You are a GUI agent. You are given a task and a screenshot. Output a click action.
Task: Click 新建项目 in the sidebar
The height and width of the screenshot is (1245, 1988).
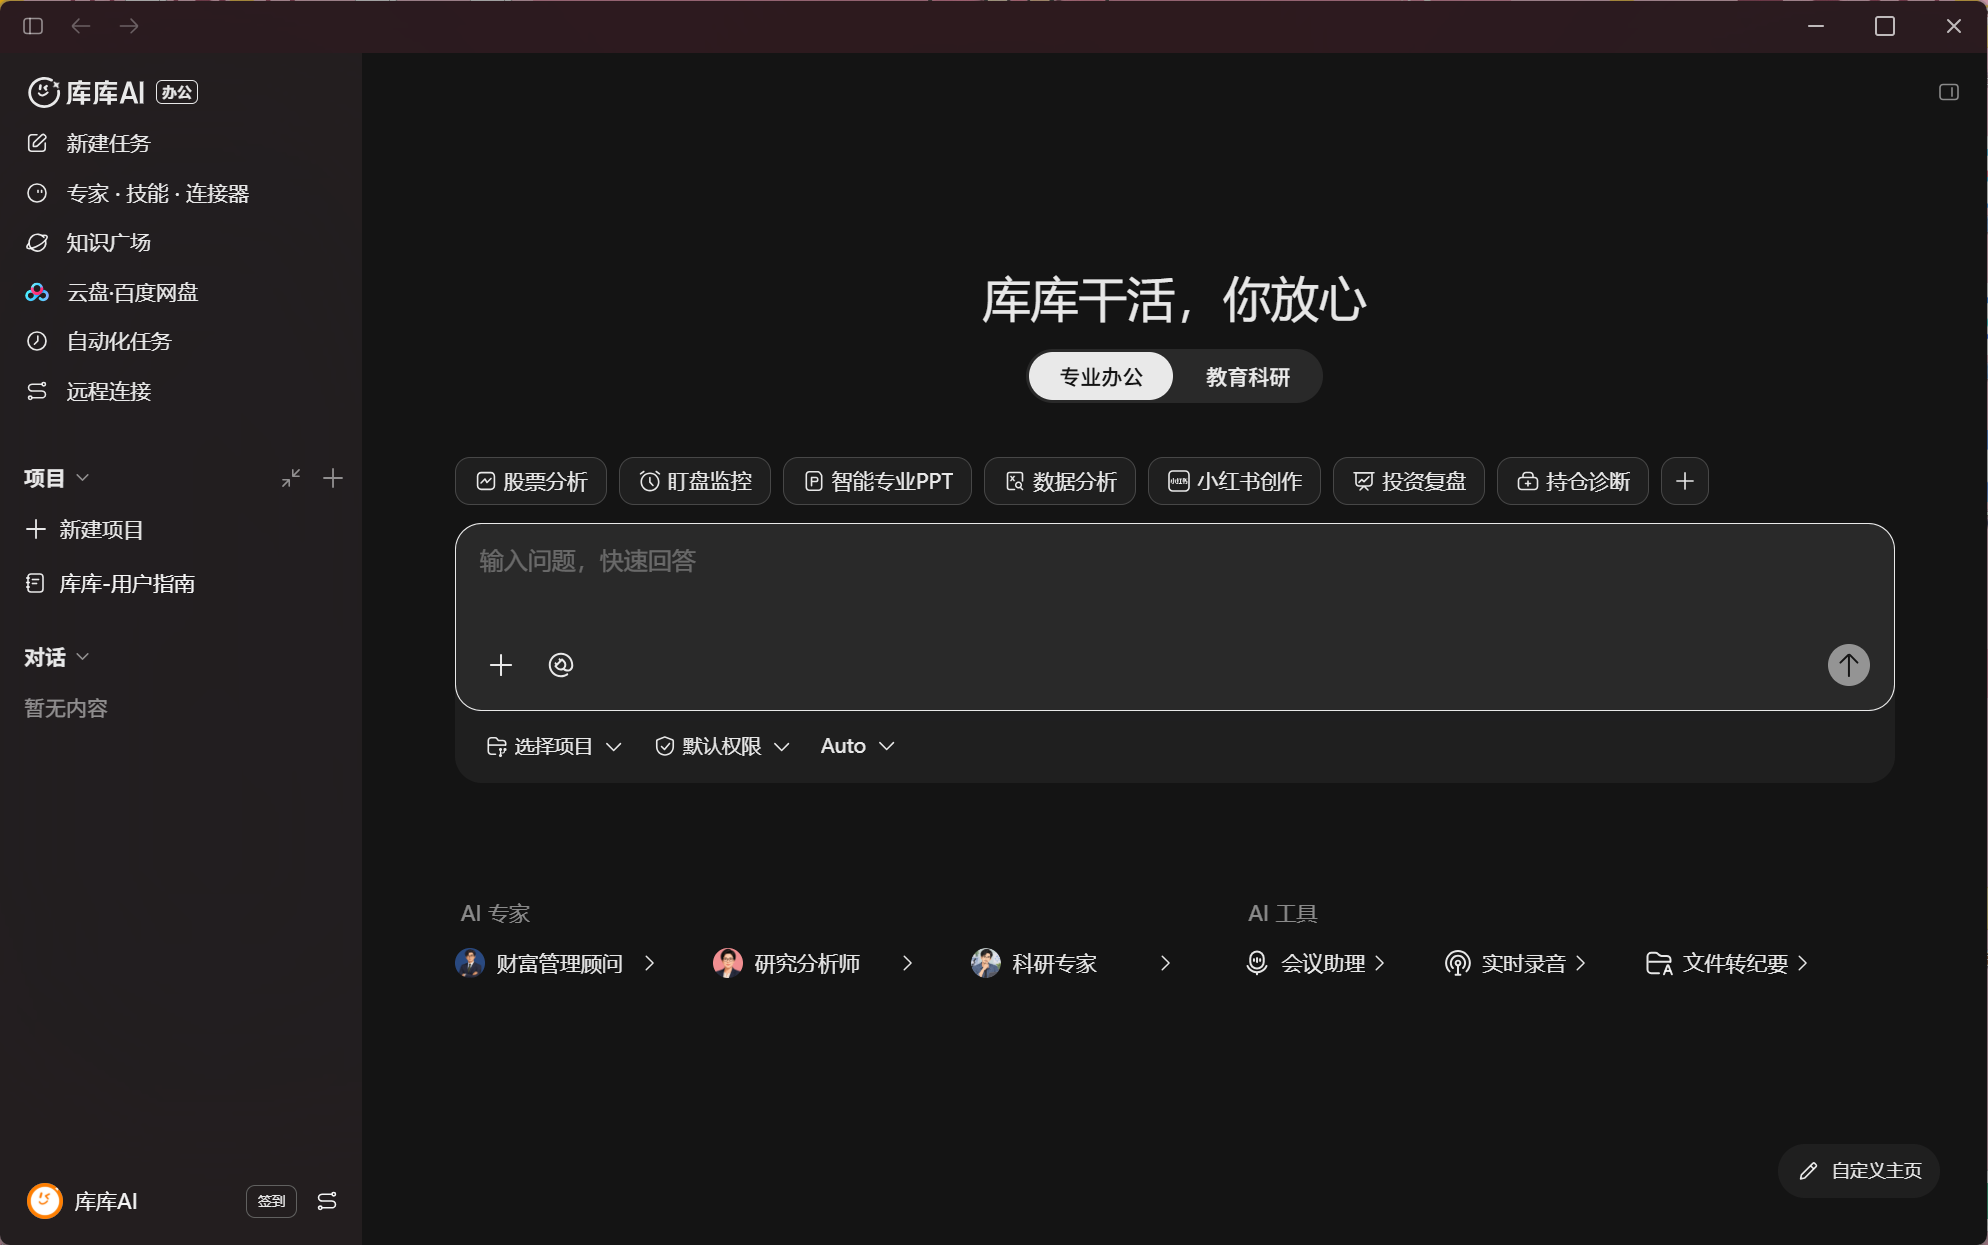[x=85, y=529]
